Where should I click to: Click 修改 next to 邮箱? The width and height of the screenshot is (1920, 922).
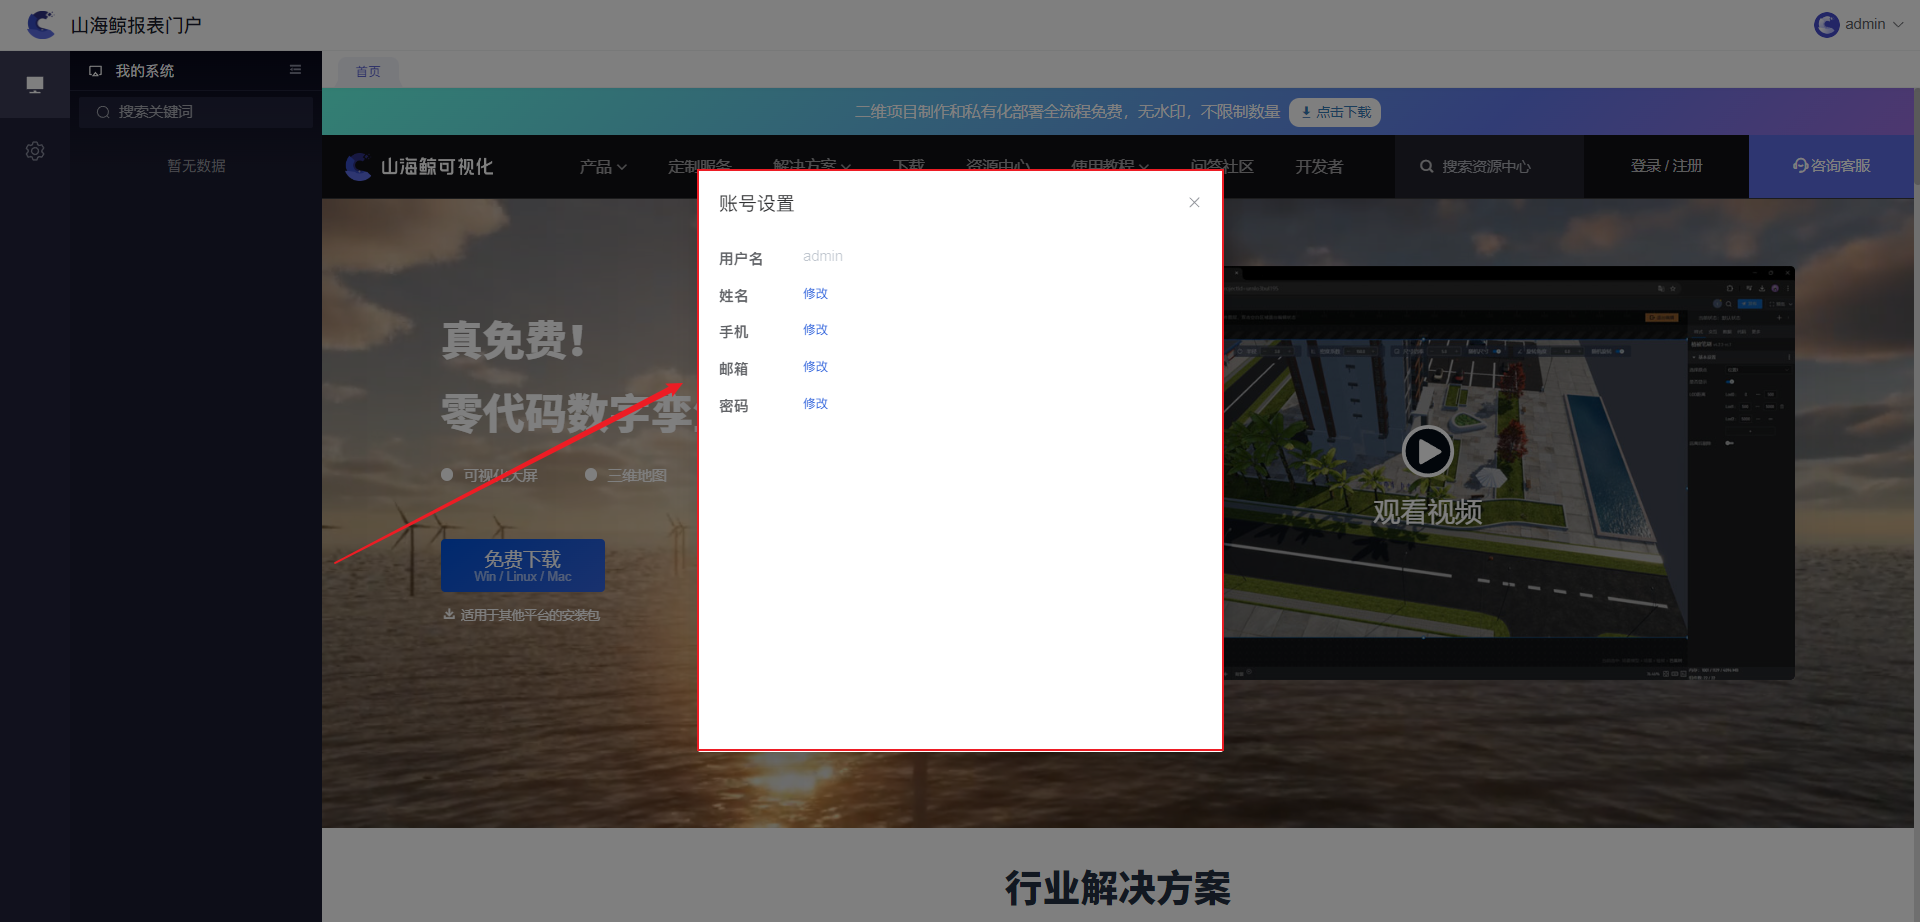point(815,367)
